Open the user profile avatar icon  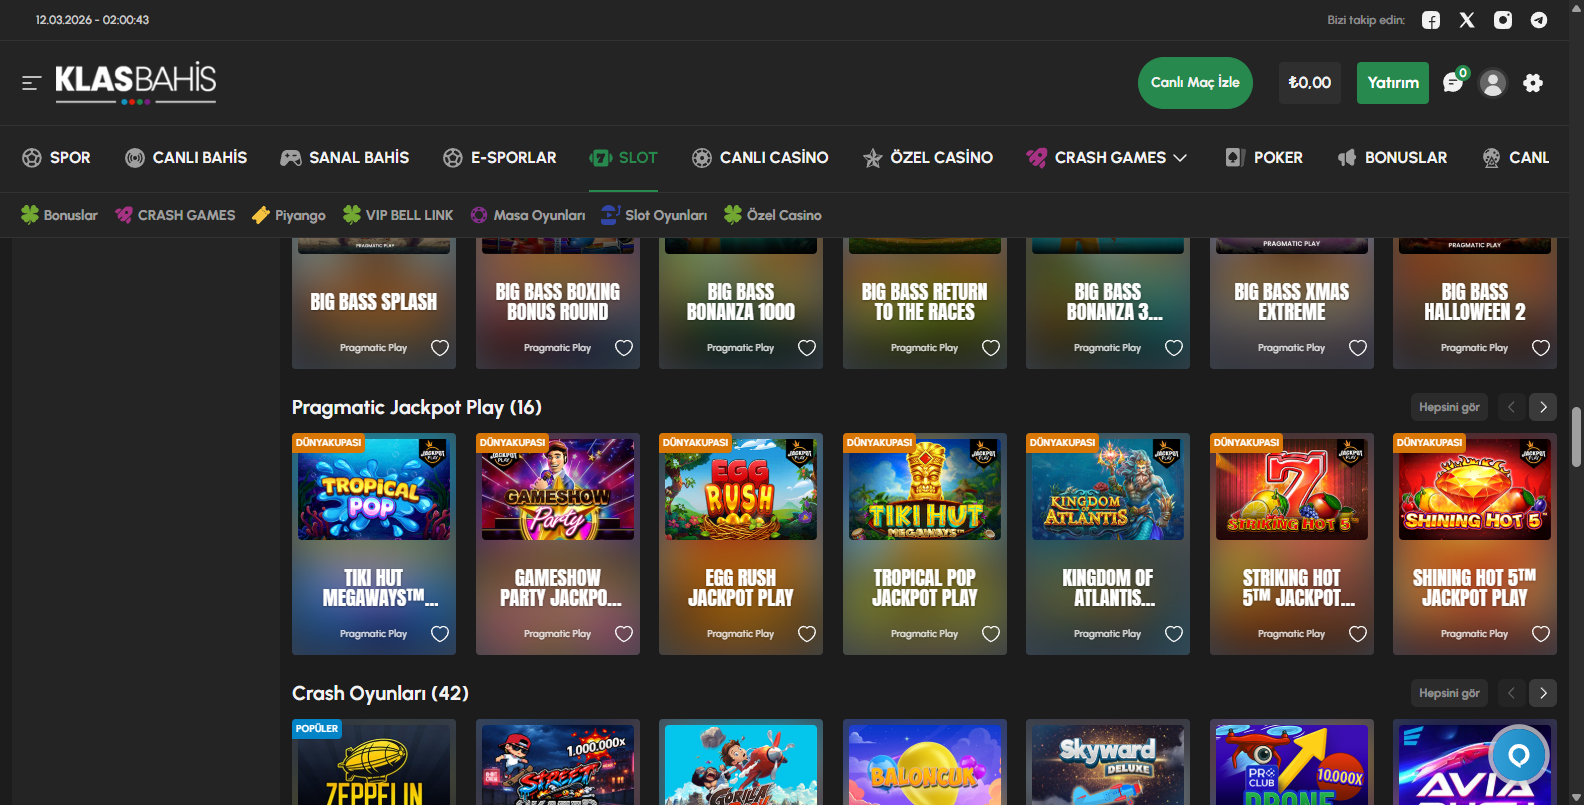1493,83
